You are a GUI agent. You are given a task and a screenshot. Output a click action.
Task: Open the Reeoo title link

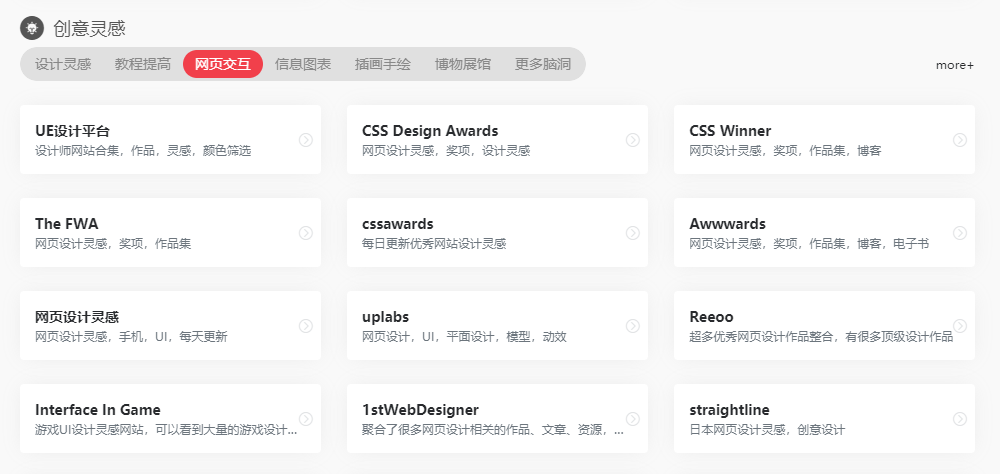[x=711, y=317]
